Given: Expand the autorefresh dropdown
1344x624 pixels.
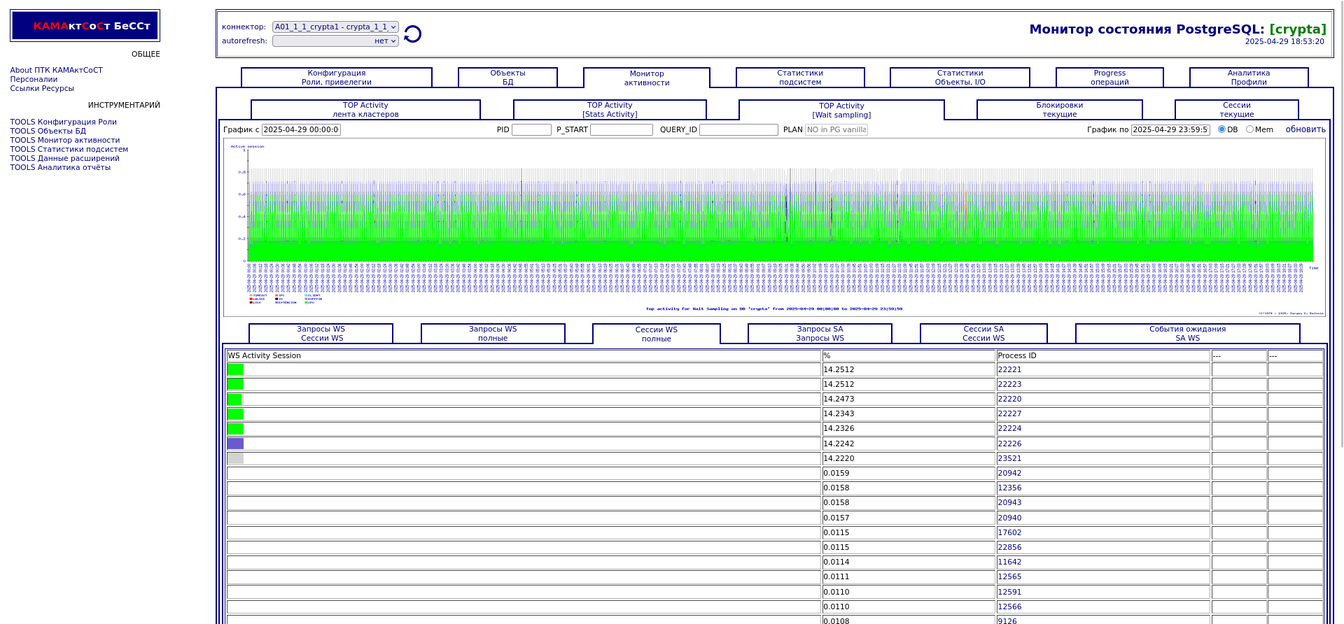Looking at the screenshot, I should tap(335, 41).
